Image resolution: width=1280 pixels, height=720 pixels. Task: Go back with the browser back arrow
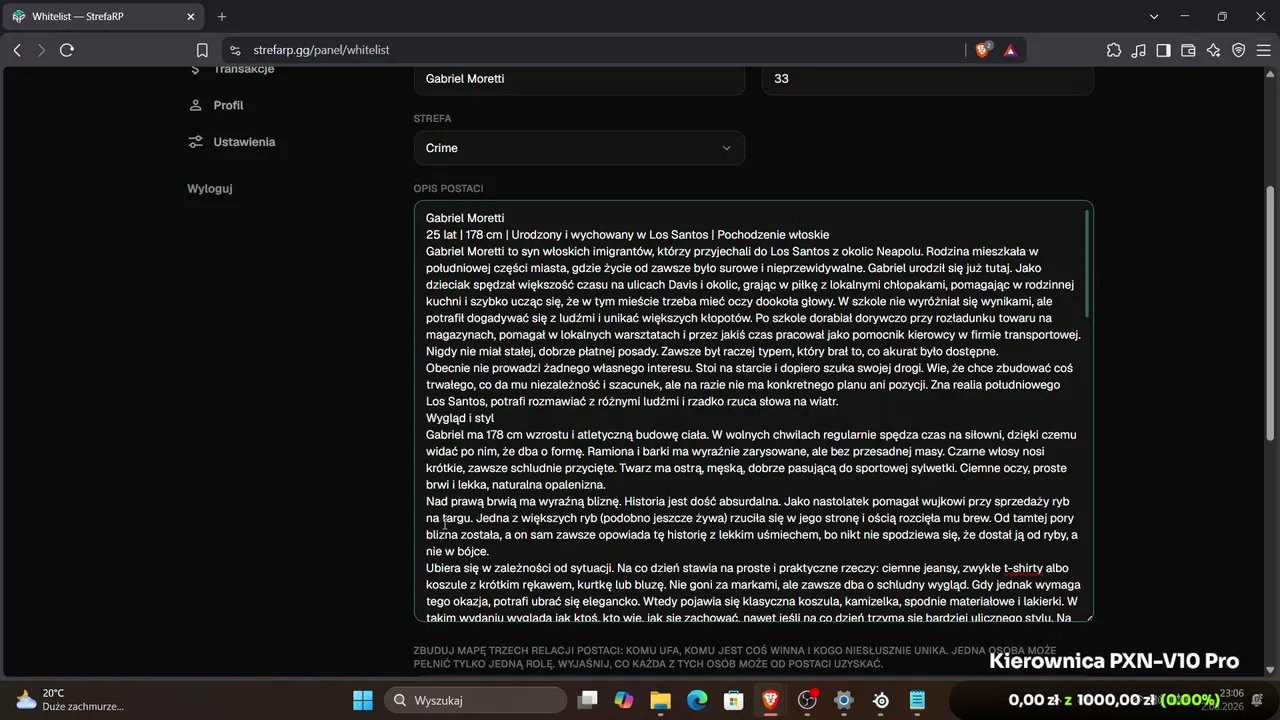click(x=17, y=50)
